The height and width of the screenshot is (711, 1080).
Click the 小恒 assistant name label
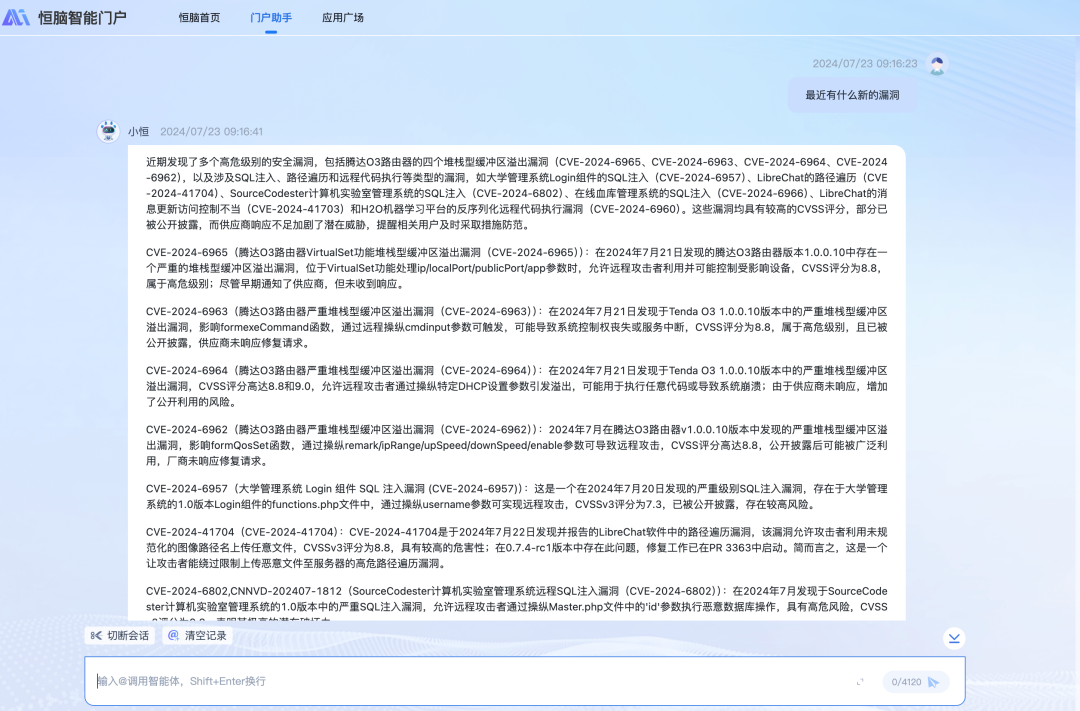[138, 131]
